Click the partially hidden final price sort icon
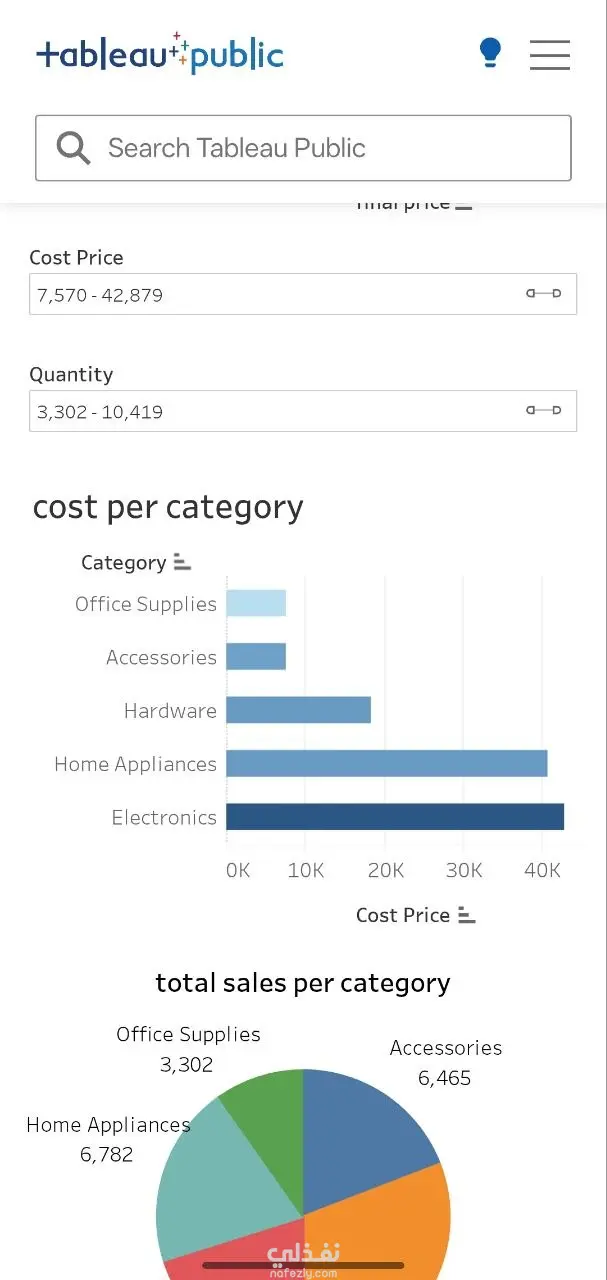The image size is (607, 1280). click(x=464, y=206)
